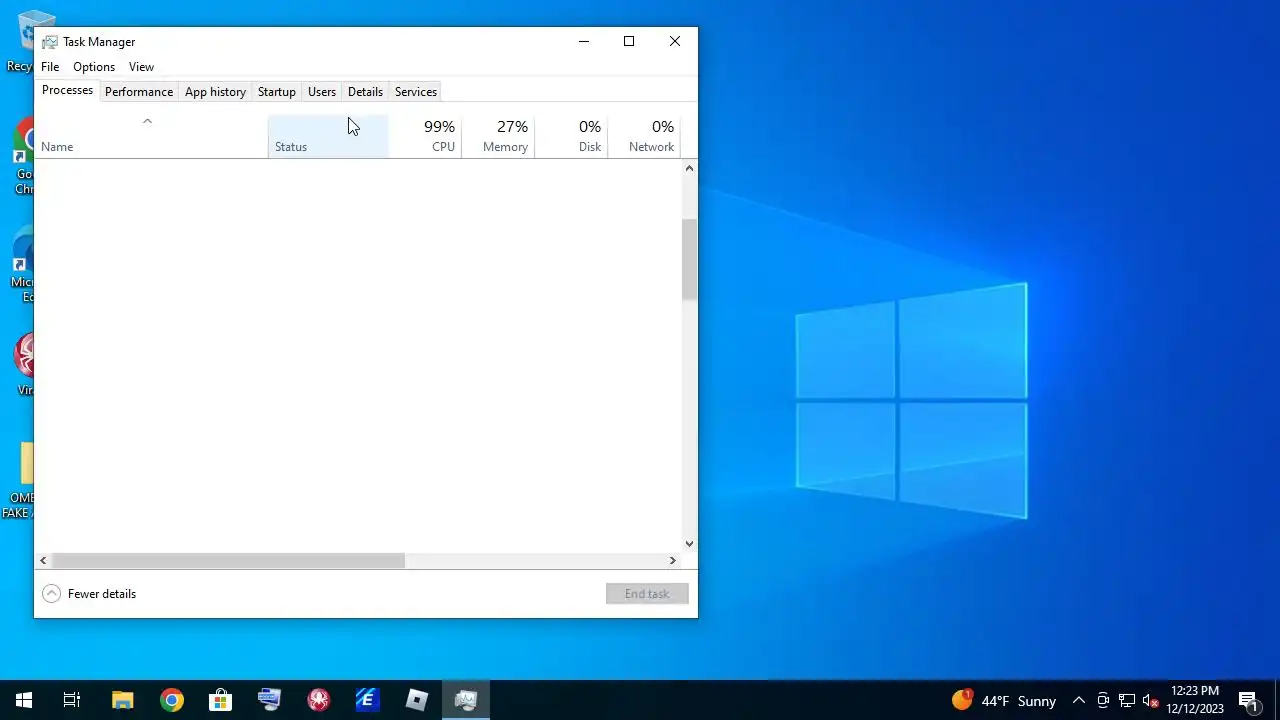The height and width of the screenshot is (720, 1280).
Task: Switch to the Services tab
Action: pyautogui.click(x=416, y=92)
